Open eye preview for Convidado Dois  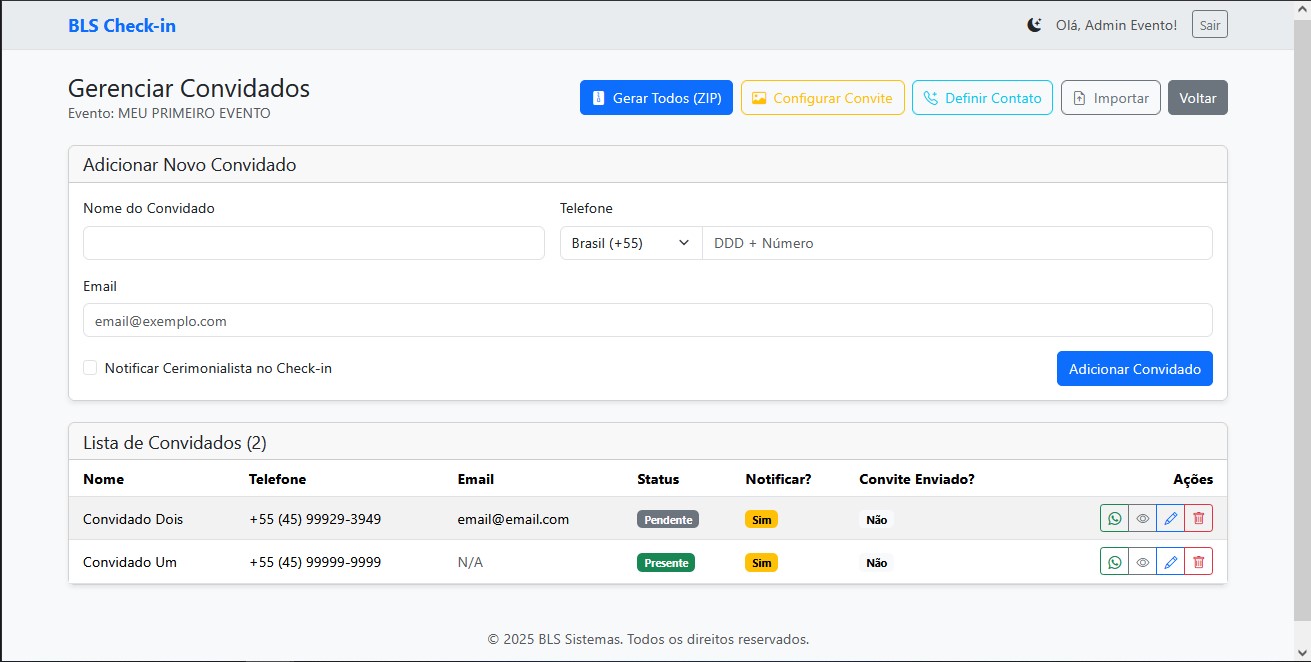(x=1142, y=518)
